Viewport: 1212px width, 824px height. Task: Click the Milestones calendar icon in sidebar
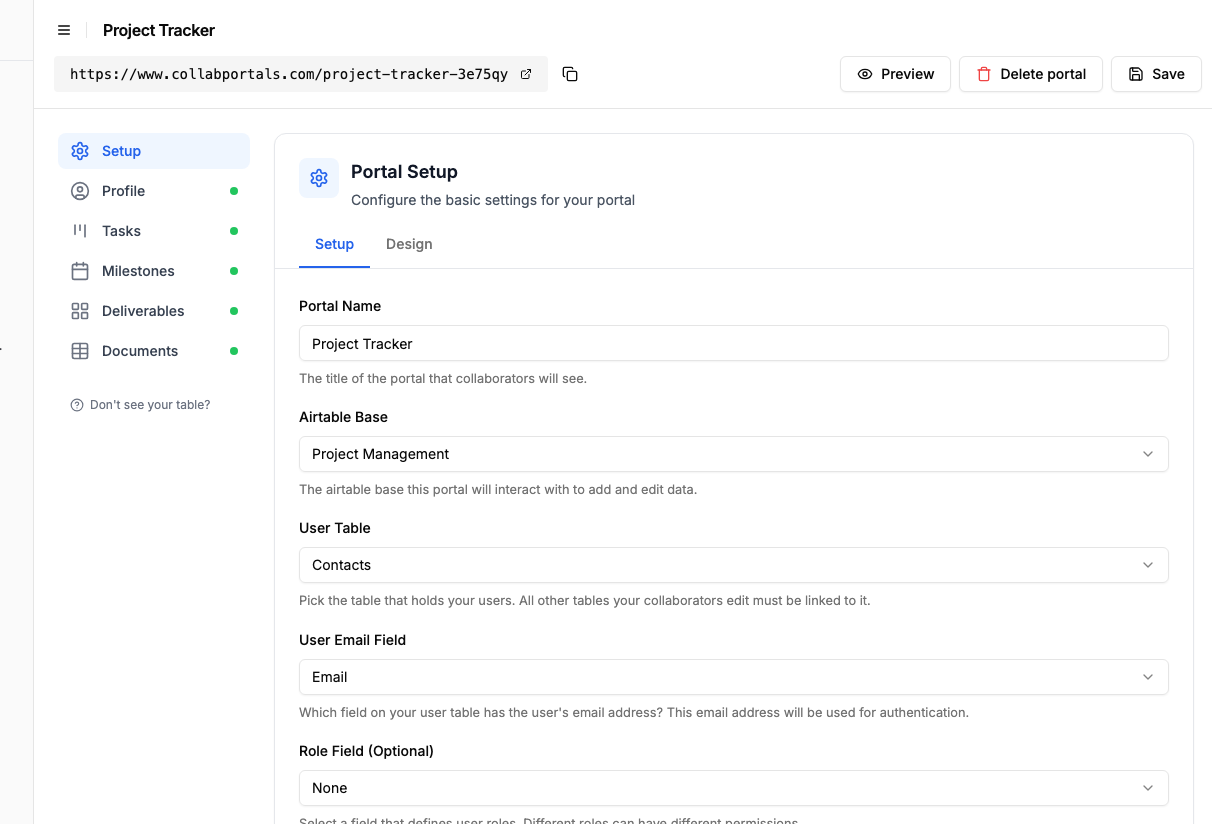click(x=80, y=271)
